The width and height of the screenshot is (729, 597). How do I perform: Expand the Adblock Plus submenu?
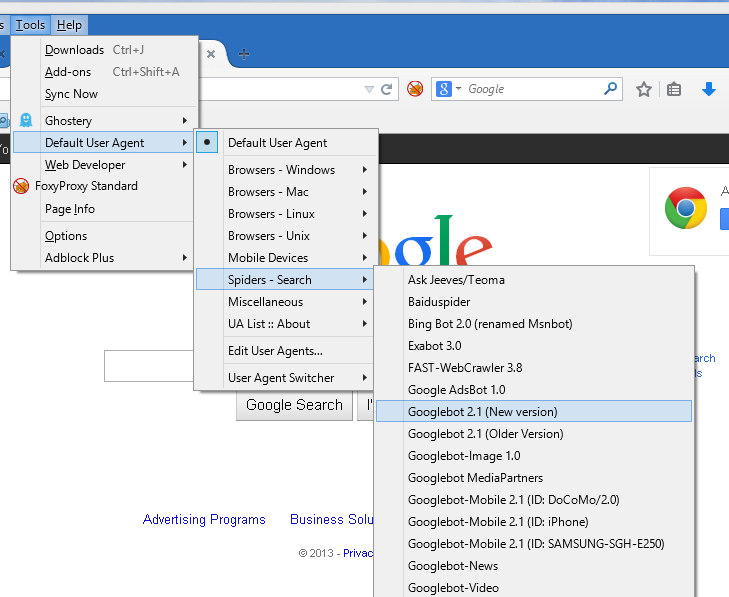(x=185, y=258)
